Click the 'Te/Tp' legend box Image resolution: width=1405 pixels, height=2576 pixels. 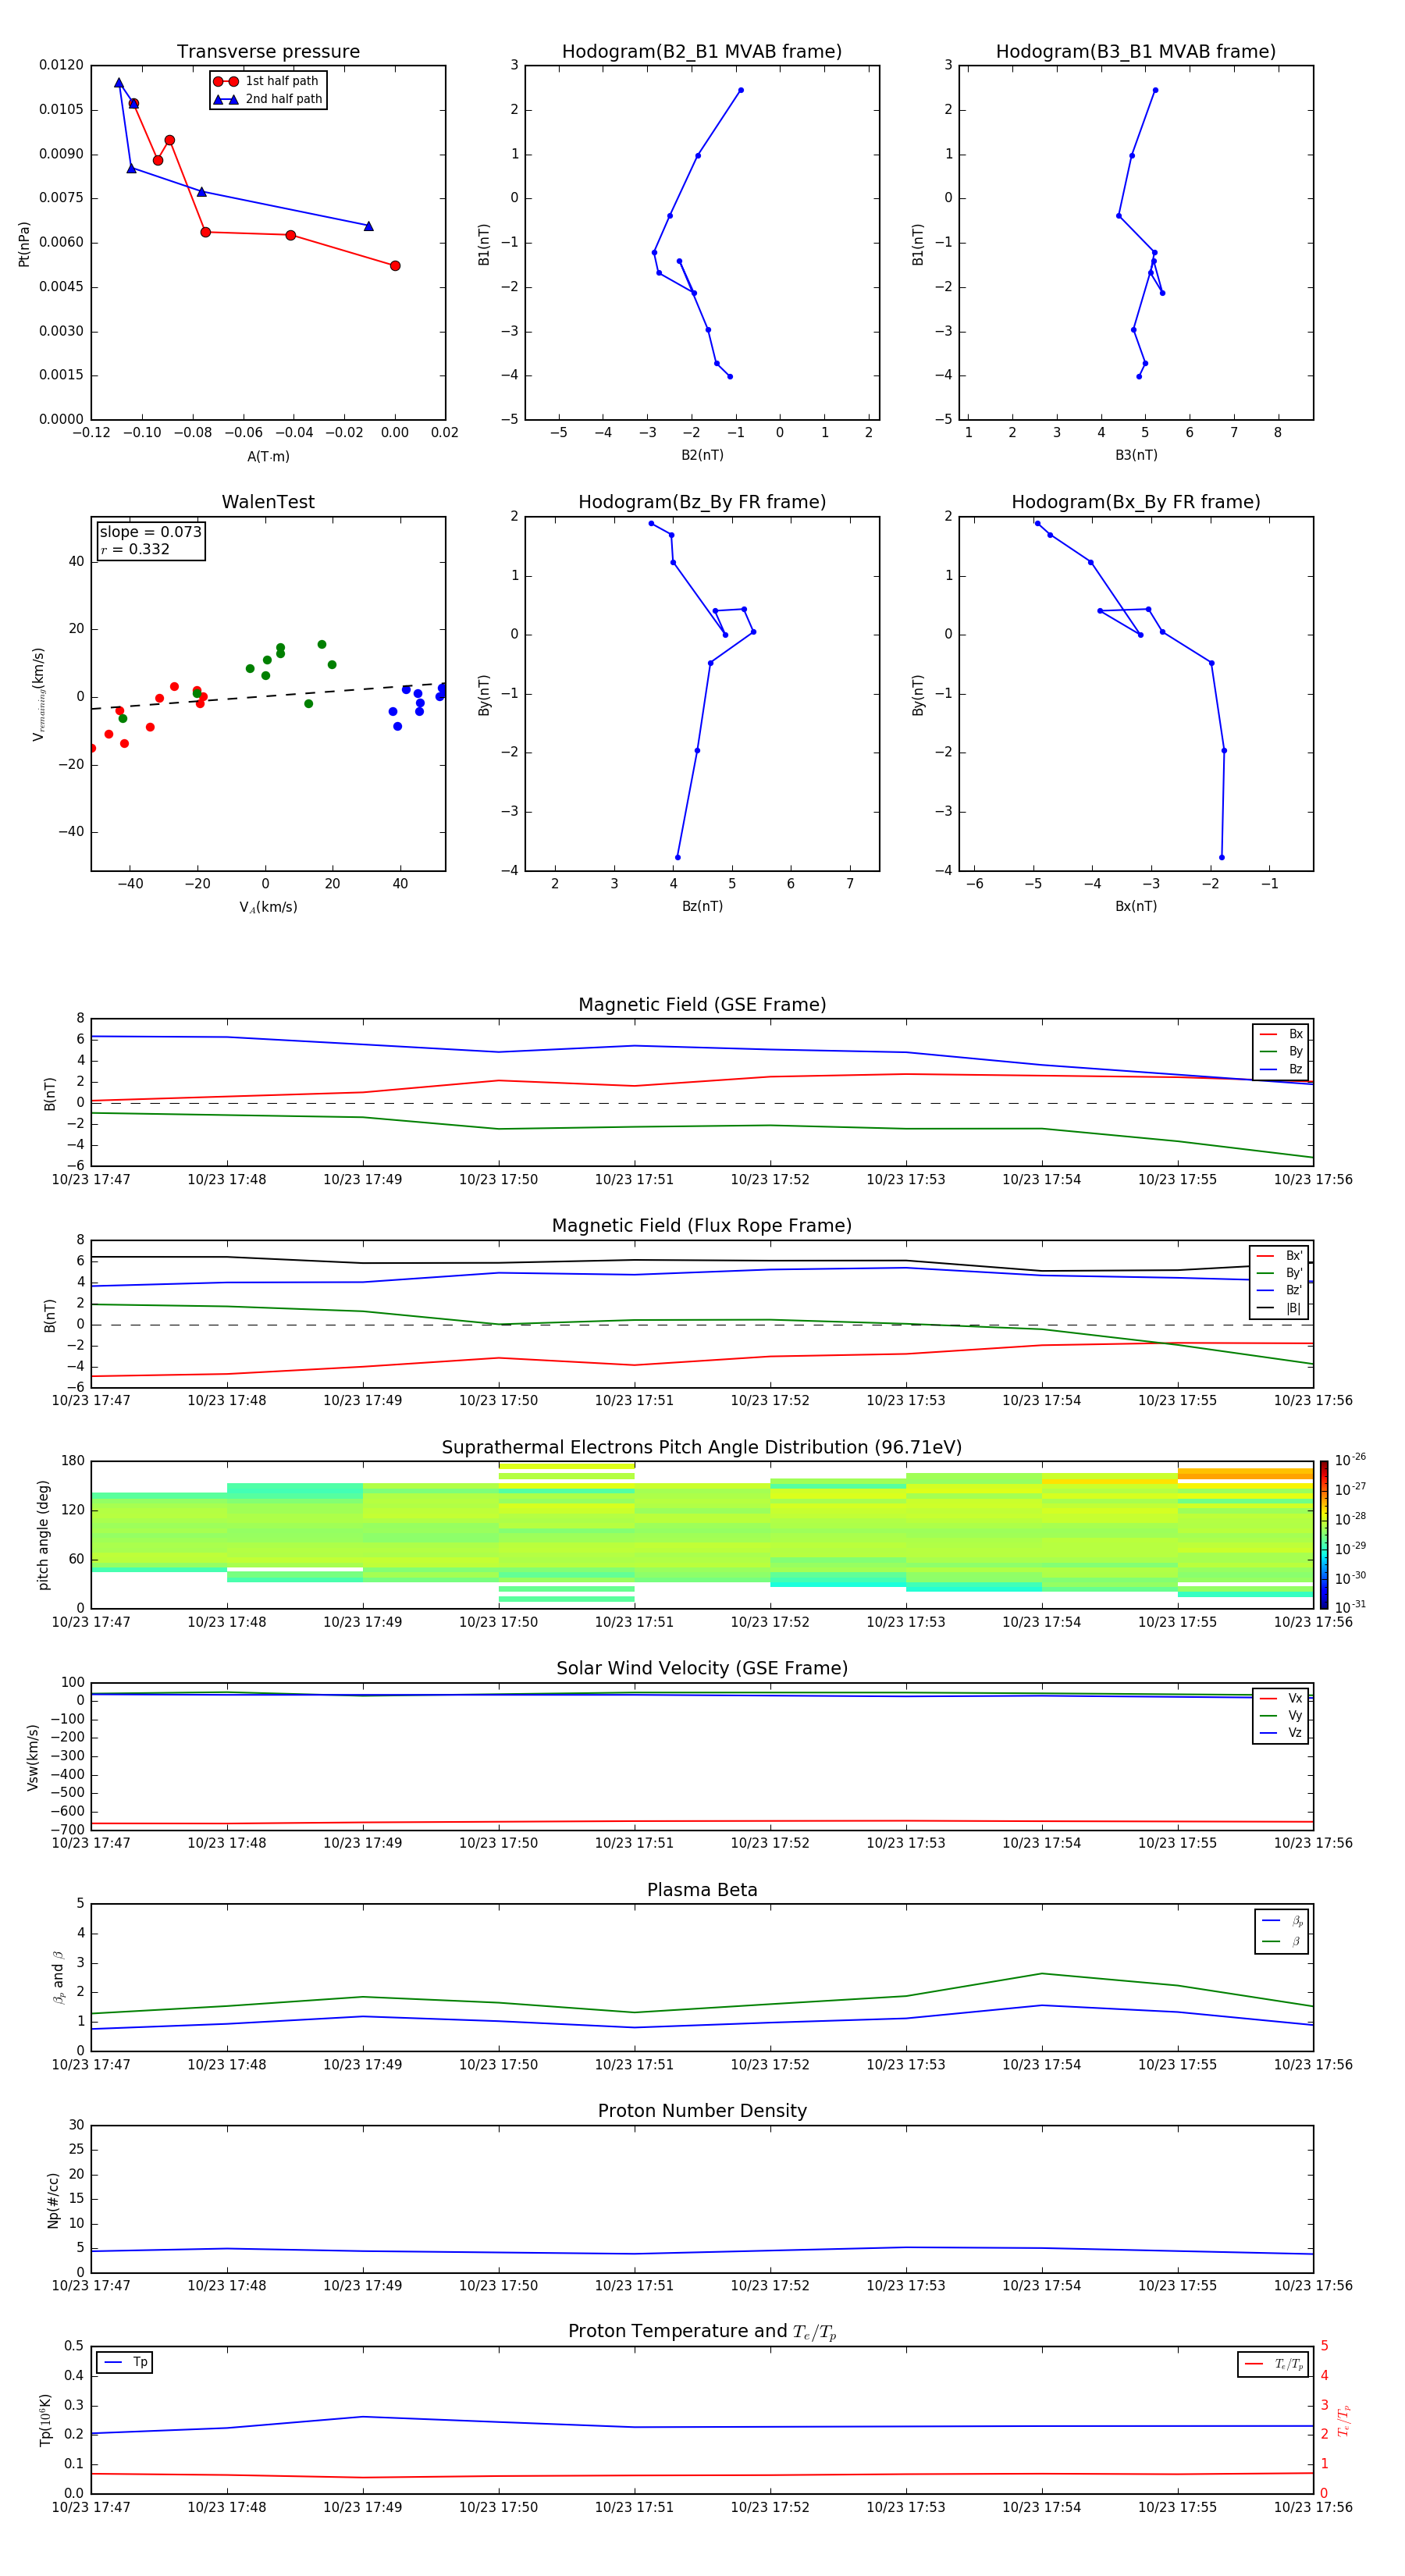tap(1273, 2364)
